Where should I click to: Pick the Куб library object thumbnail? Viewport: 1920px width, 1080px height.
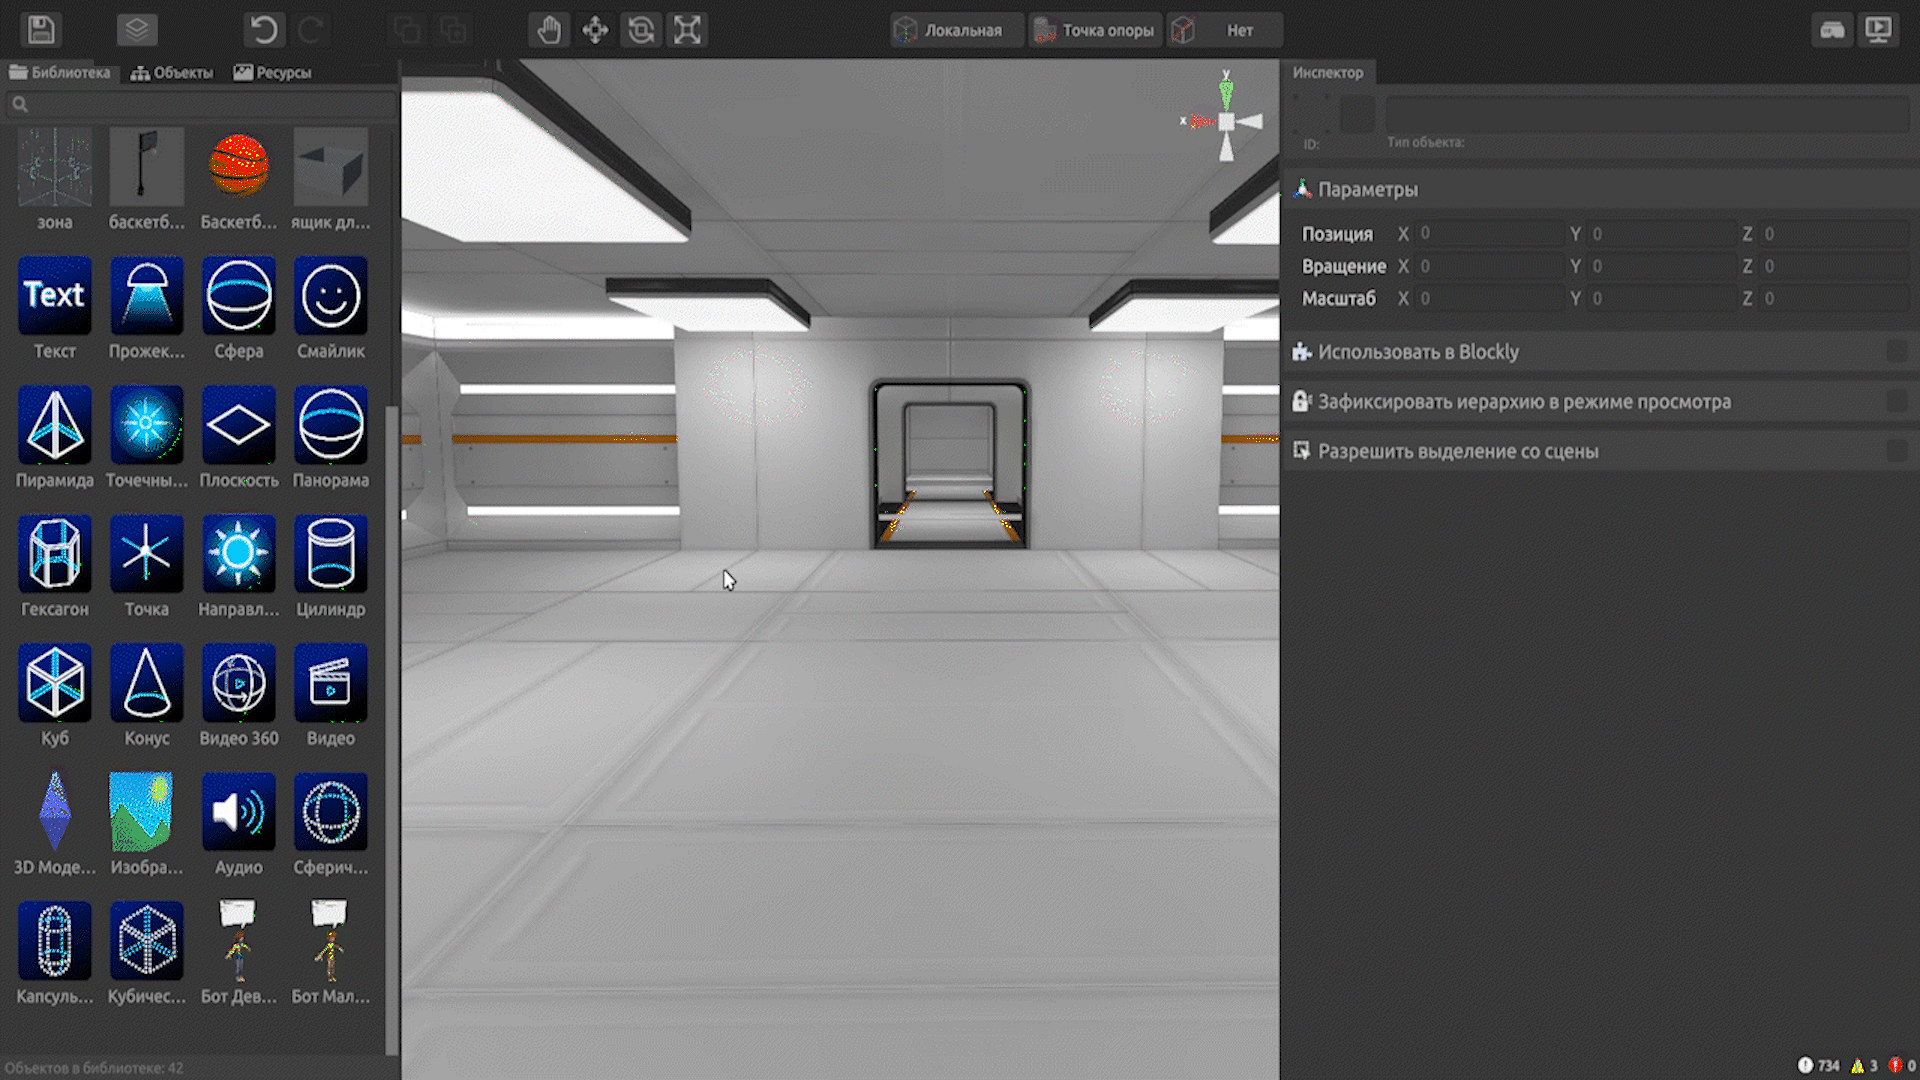click(x=54, y=683)
